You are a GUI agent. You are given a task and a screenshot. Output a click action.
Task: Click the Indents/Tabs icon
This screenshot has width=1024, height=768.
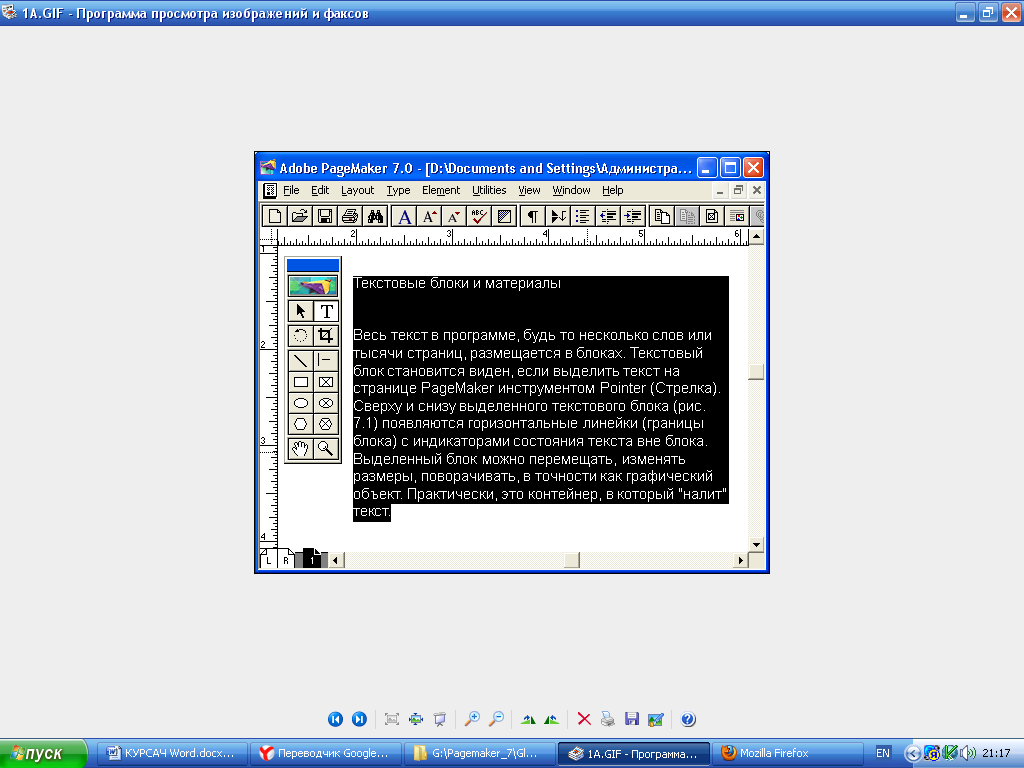pyautogui.click(x=558, y=216)
